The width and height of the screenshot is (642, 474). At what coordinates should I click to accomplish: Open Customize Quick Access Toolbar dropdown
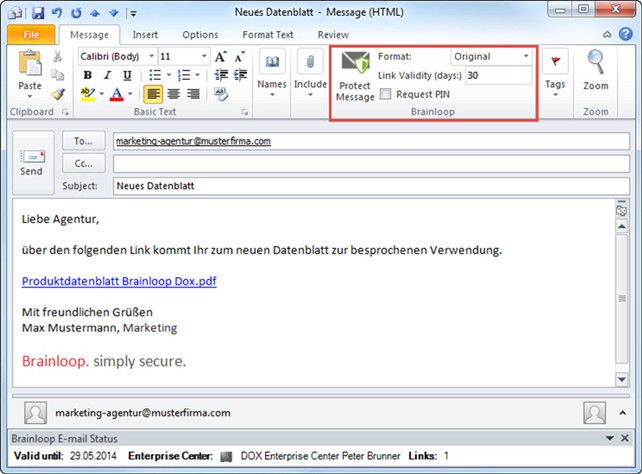[x=133, y=14]
